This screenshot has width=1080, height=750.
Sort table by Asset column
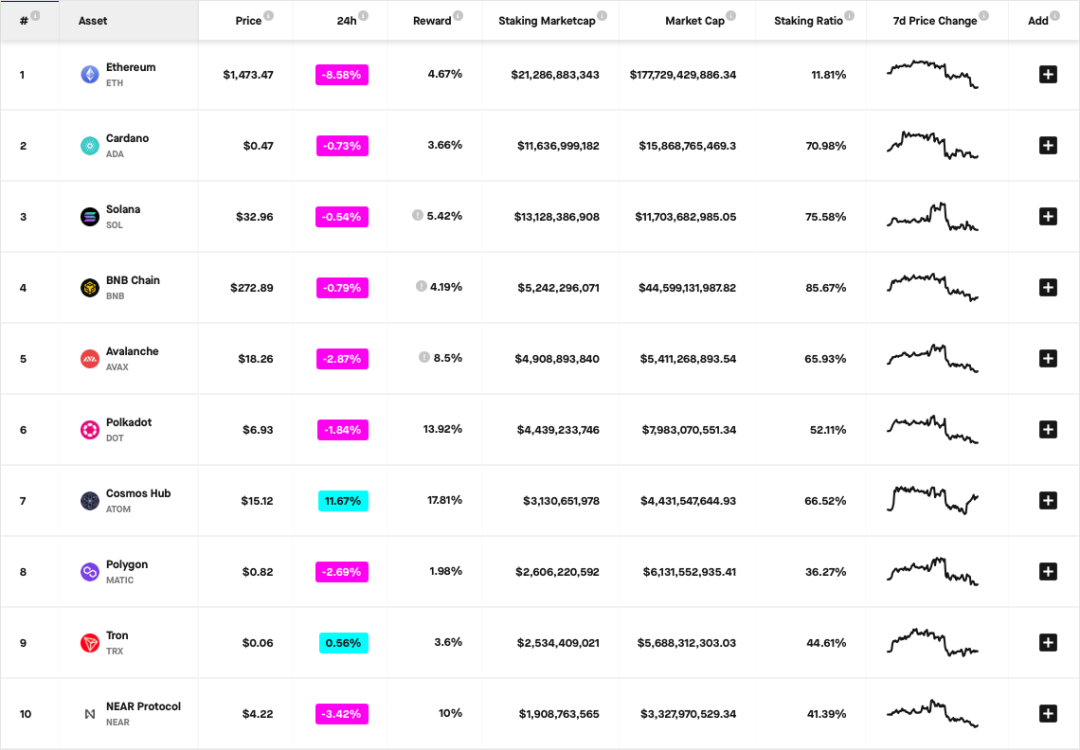point(92,21)
